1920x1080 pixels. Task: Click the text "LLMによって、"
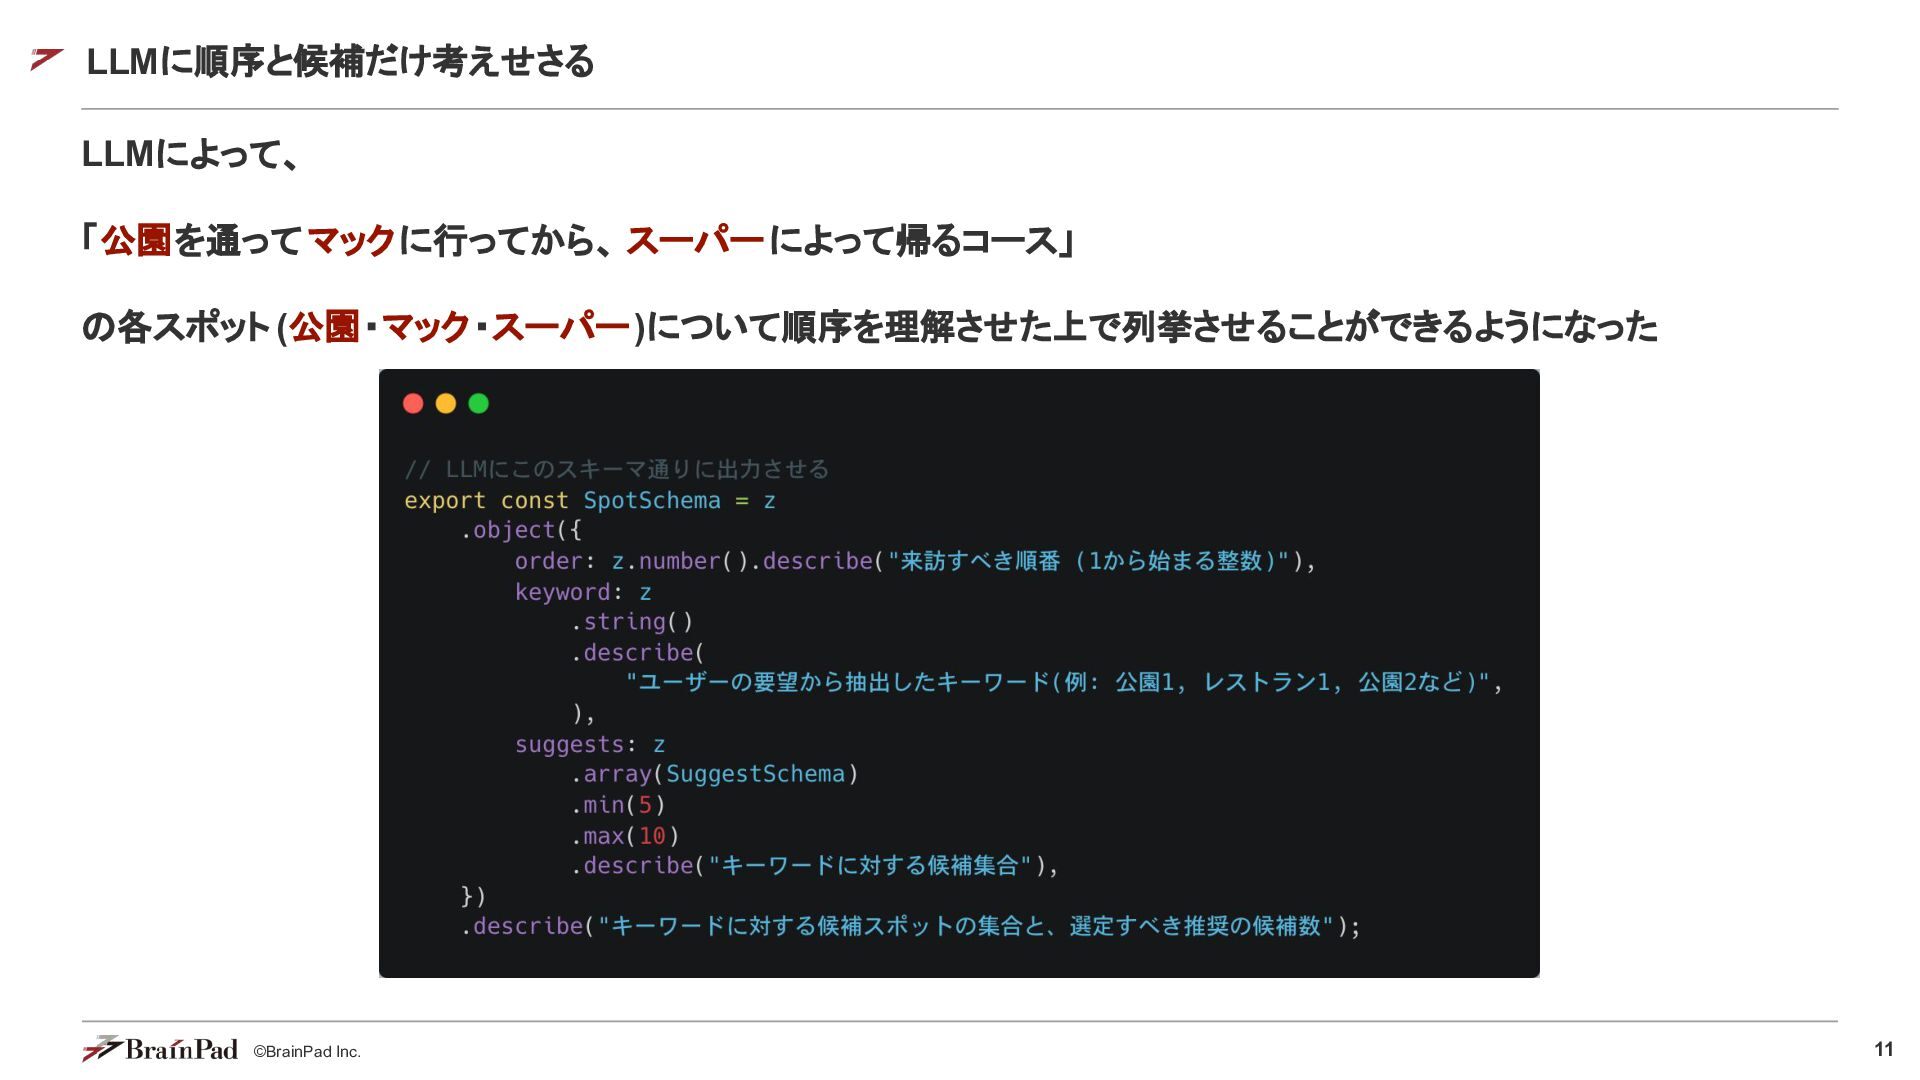[190, 154]
